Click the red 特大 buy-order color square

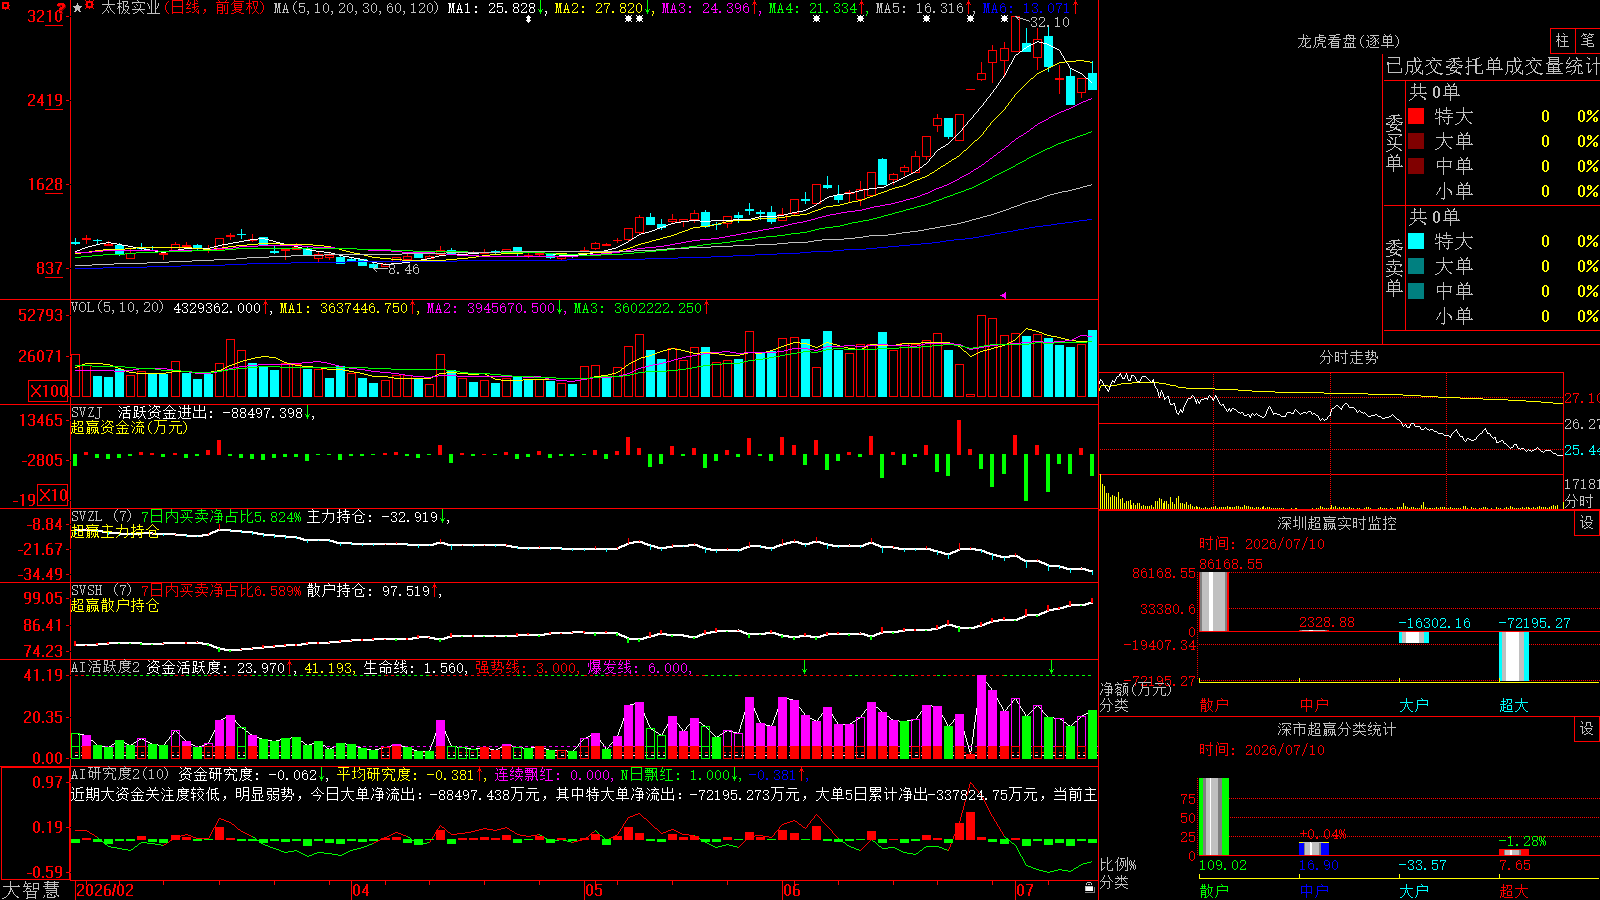point(1416,116)
